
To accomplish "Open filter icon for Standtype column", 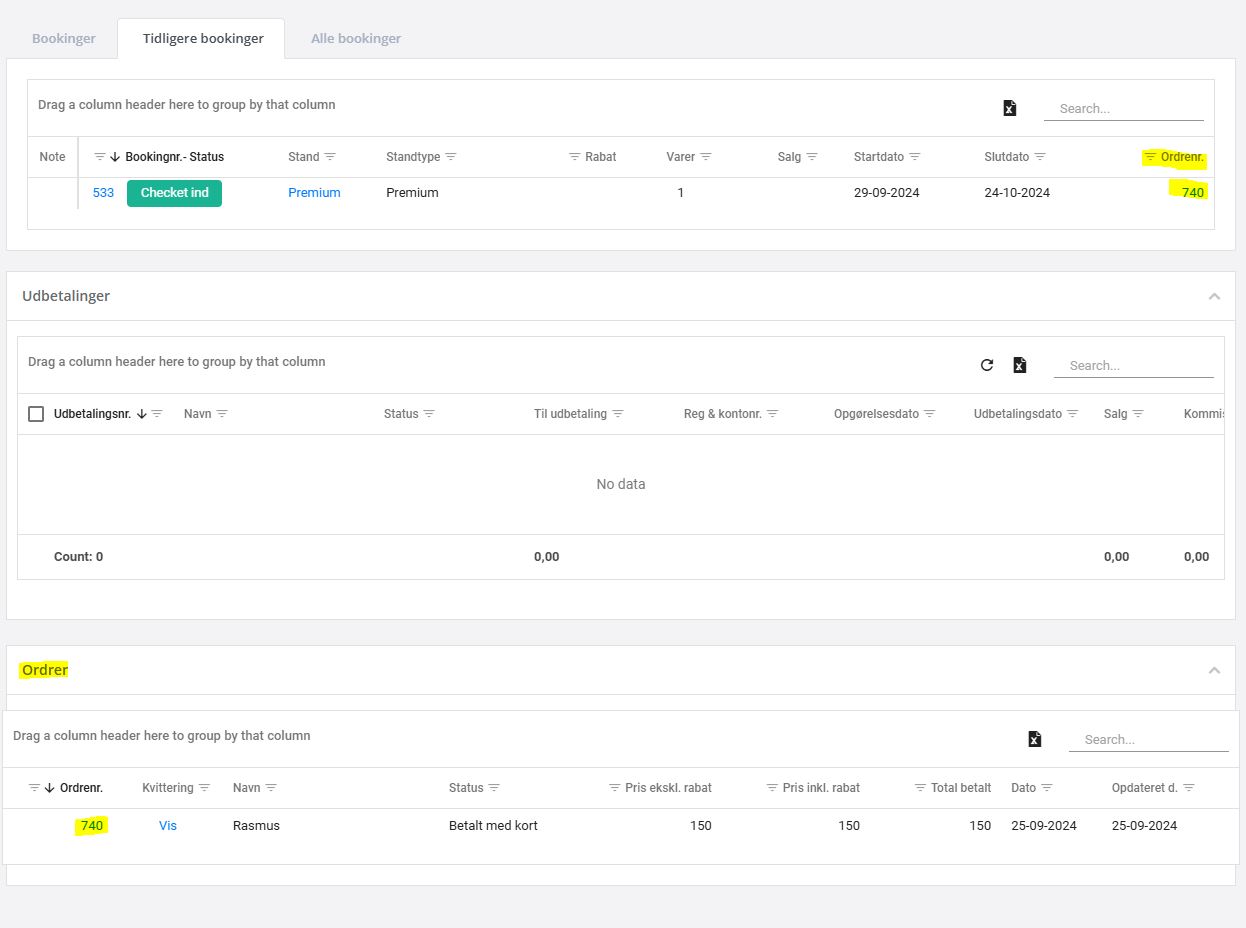I will click(451, 157).
